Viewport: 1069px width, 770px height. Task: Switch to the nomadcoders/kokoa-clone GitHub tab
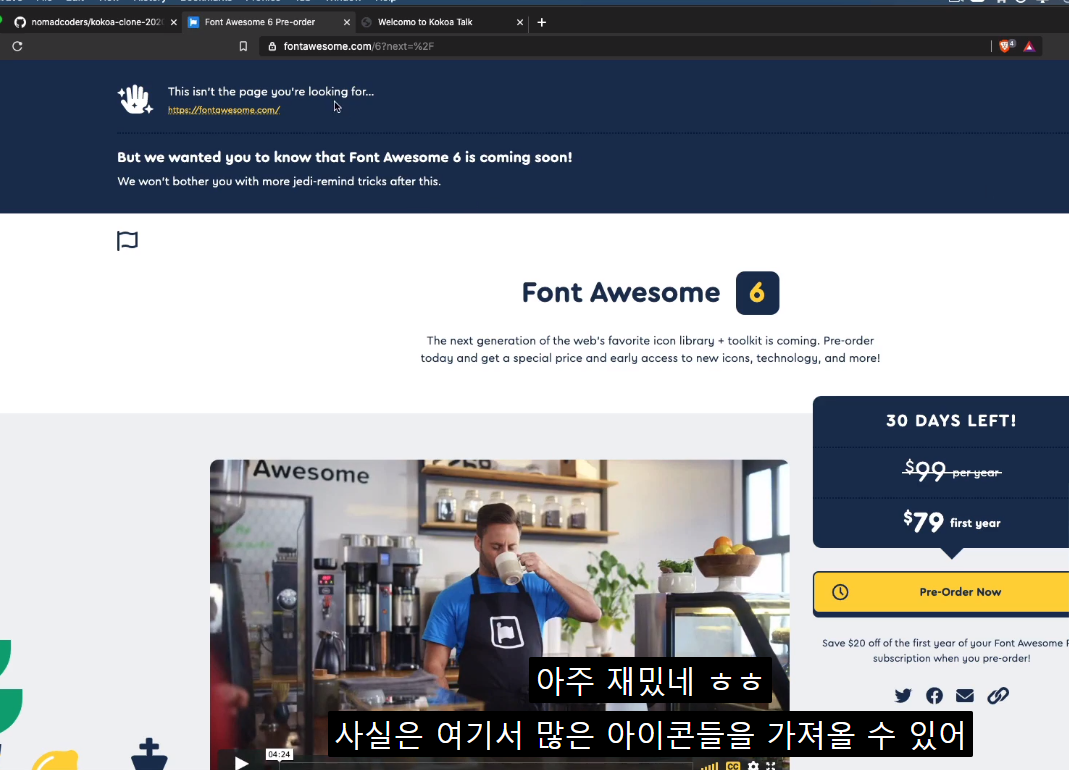(x=95, y=22)
